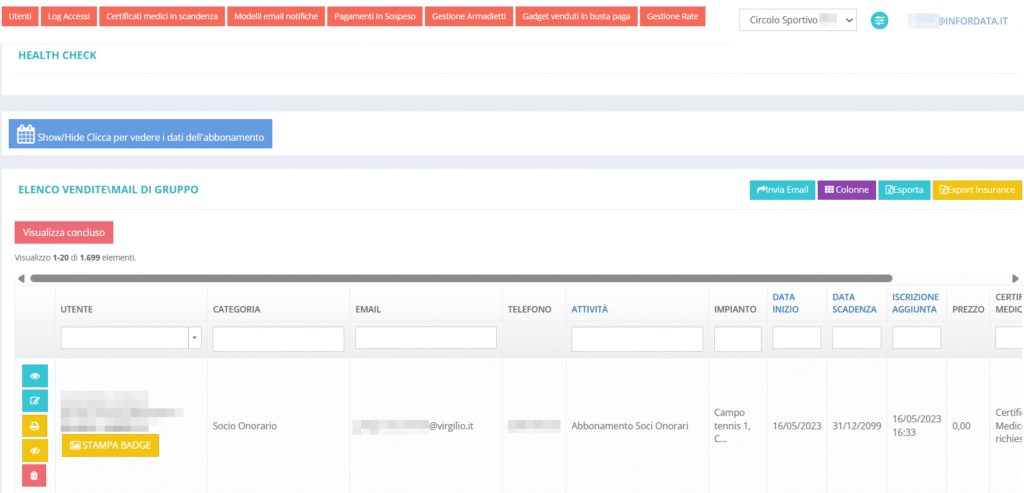This screenshot has width=1024, height=493.
Task: Open the Colonne column chooser
Action: (x=846, y=189)
